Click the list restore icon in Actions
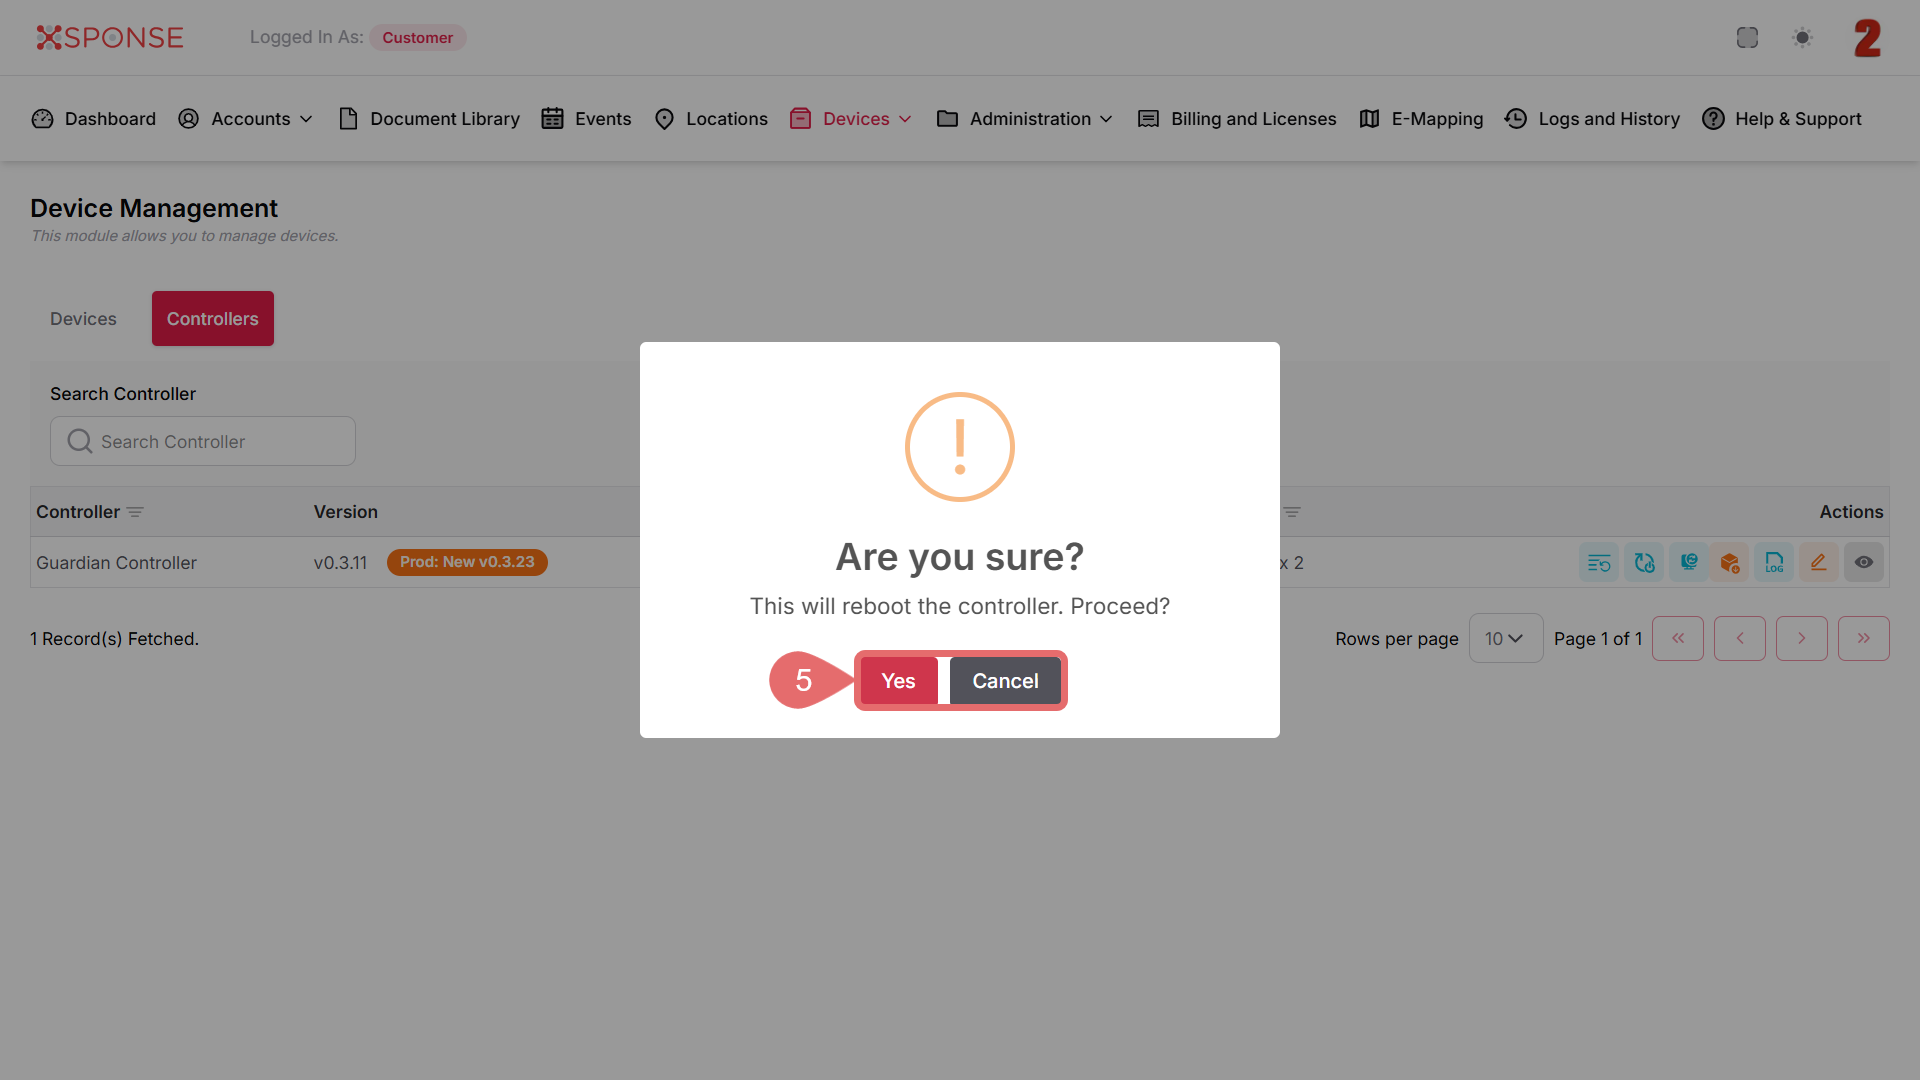Screen dimensions: 1920x1080 pyautogui.click(x=1599, y=563)
